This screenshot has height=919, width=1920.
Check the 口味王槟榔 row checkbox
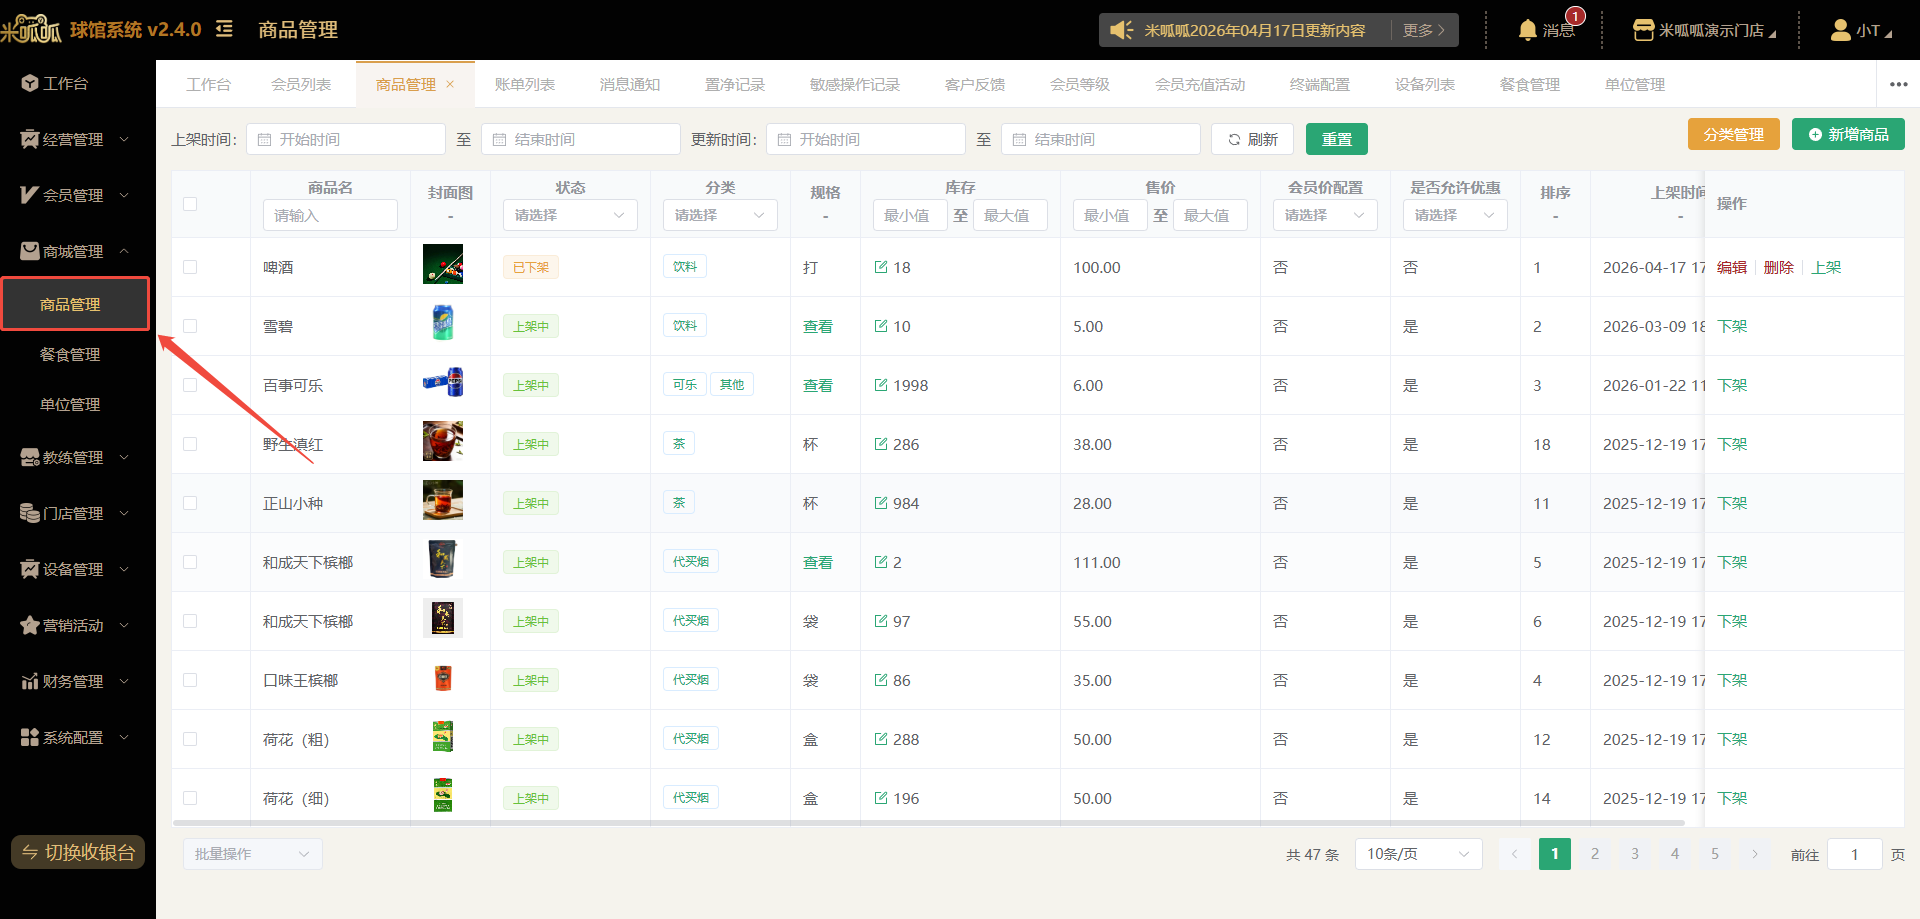pos(190,680)
